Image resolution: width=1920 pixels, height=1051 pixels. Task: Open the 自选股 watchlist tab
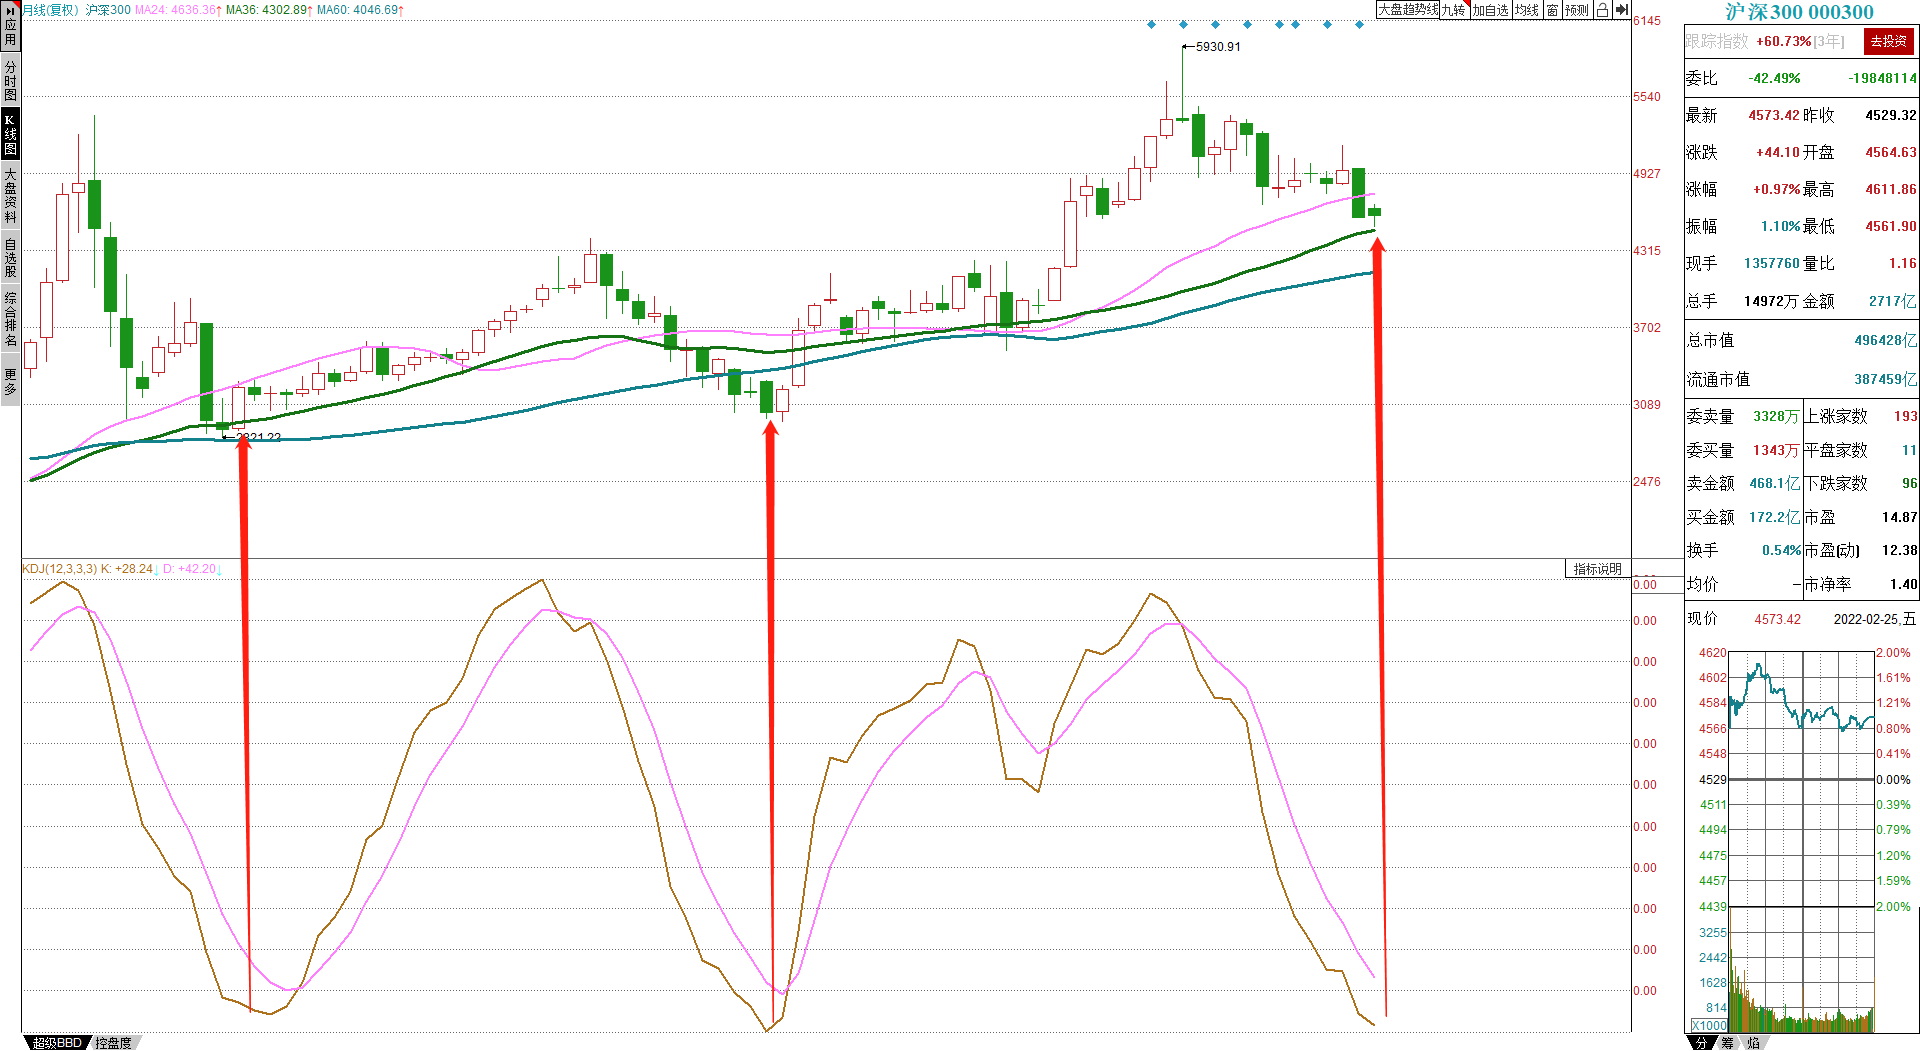pos(10,257)
